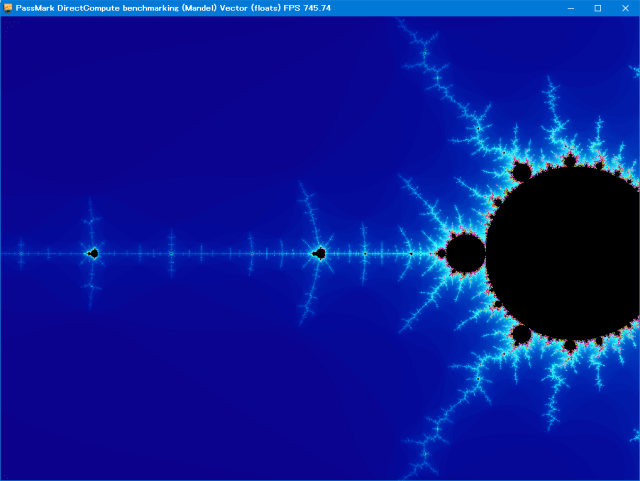The width and height of the screenshot is (640, 481).
Task: Maximize the DirectCompute benchmark window
Action: (x=598, y=8)
